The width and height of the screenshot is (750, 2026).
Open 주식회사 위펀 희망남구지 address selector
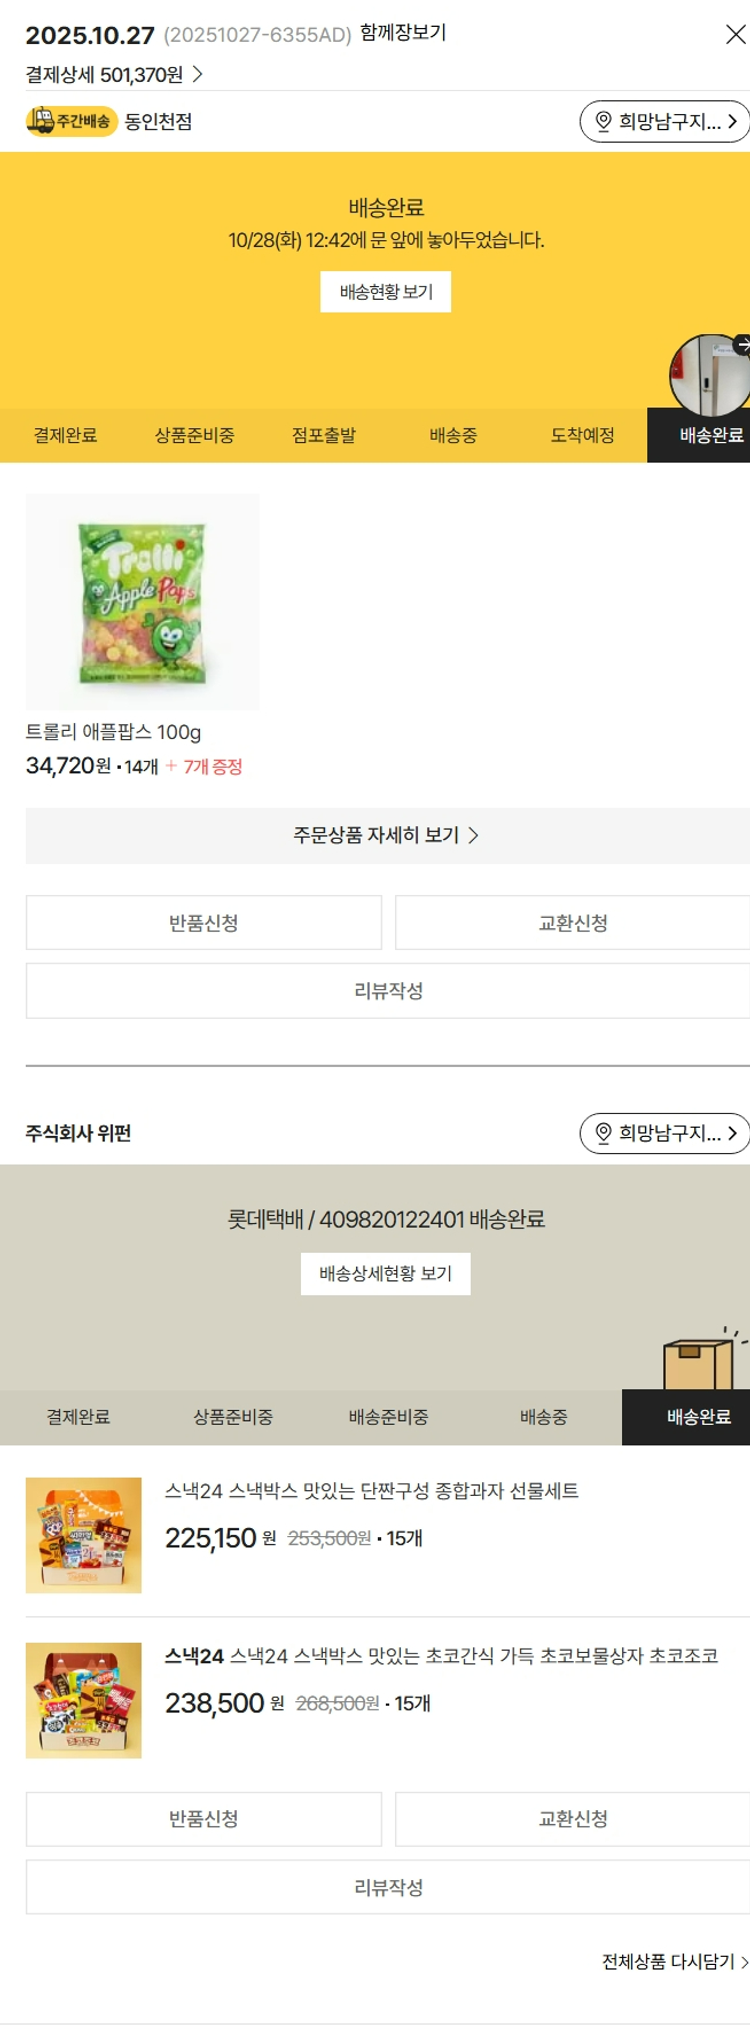tap(664, 1133)
